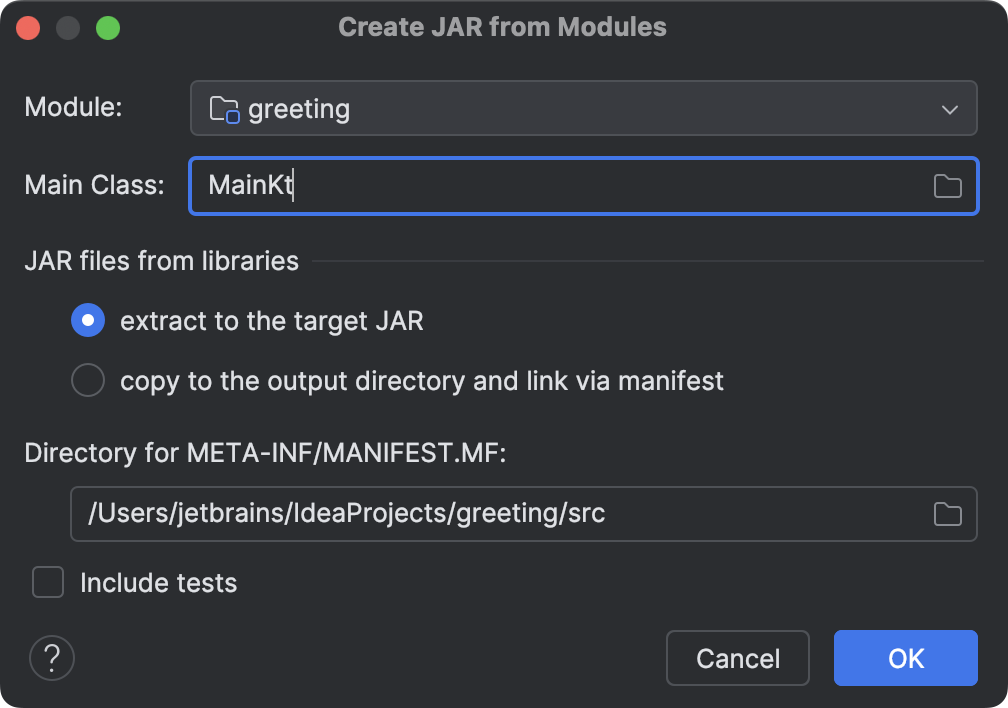The height and width of the screenshot is (708, 1008).
Task: Click the 'JAR files from libraries' section header
Action: (162, 261)
